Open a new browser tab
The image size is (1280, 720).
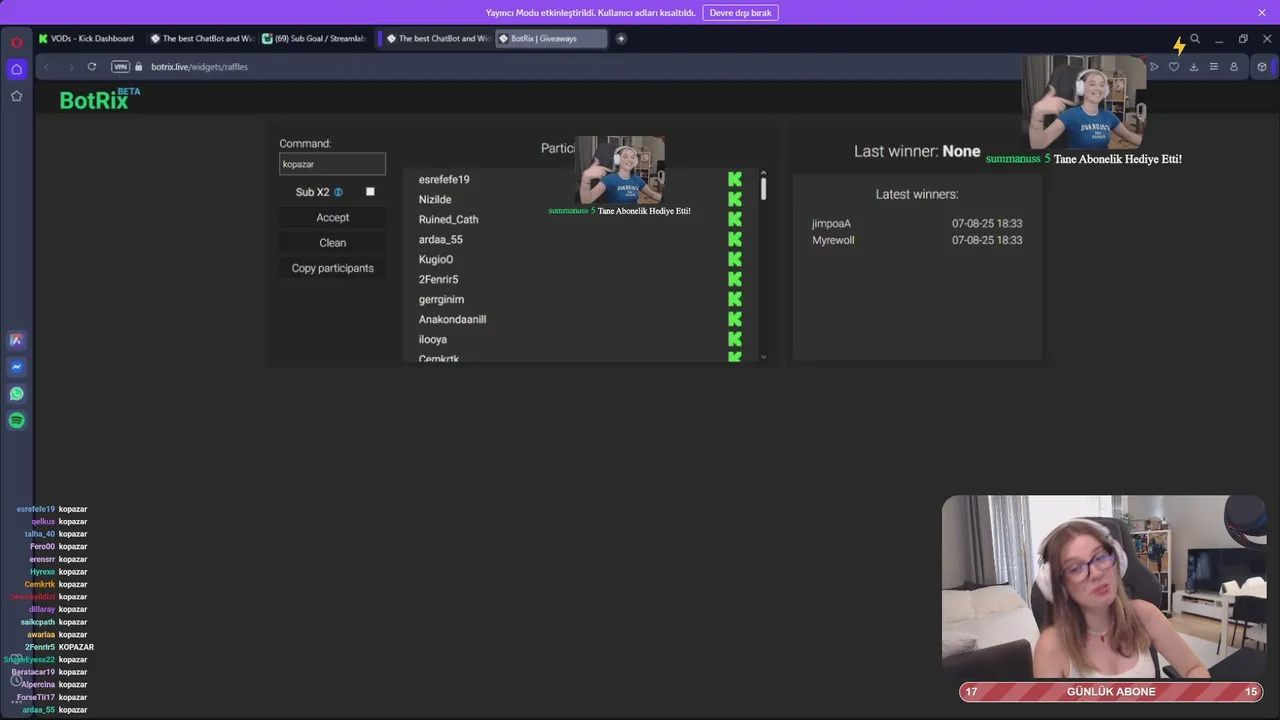point(621,39)
